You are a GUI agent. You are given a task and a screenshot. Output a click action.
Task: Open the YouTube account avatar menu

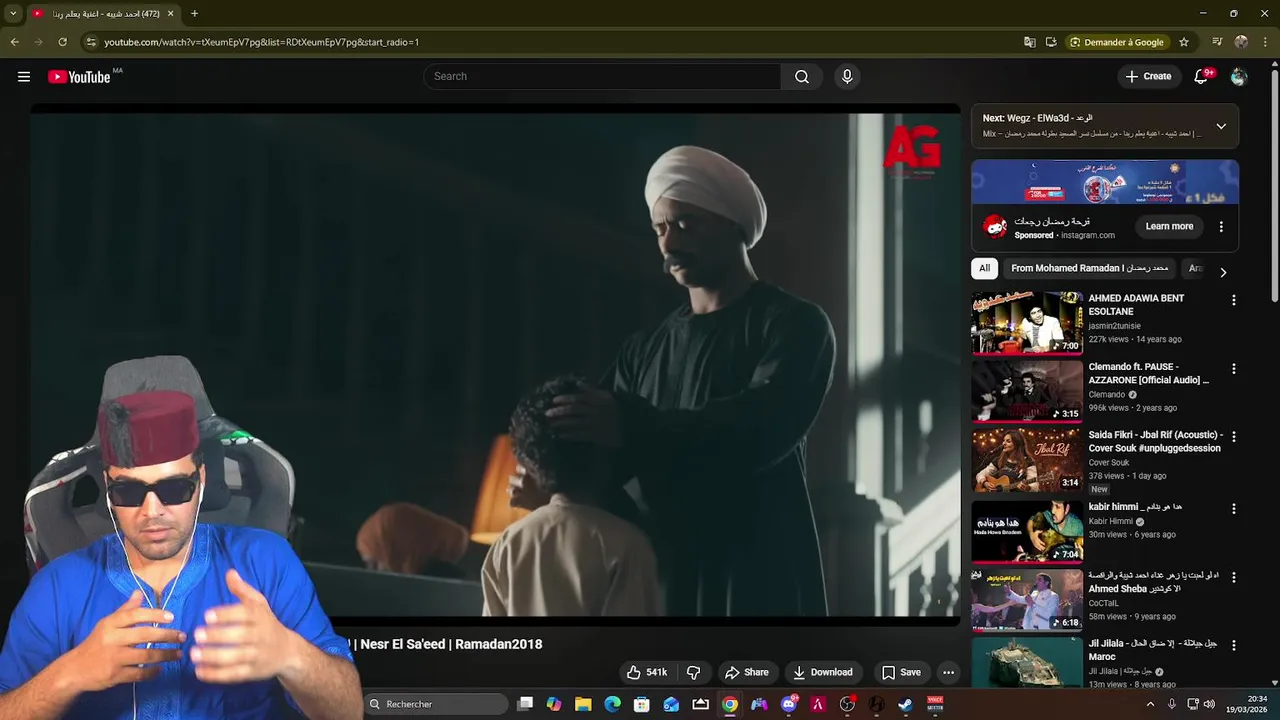pyautogui.click(x=1239, y=77)
